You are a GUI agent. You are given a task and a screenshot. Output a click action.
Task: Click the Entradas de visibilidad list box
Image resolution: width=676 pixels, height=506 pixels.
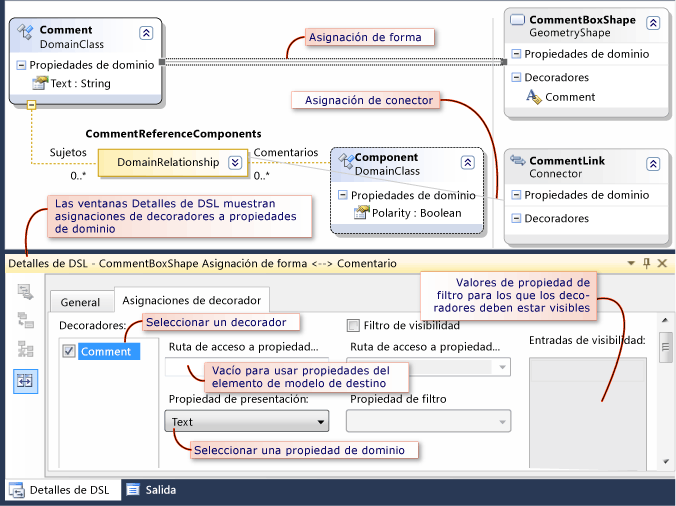[588, 412]
